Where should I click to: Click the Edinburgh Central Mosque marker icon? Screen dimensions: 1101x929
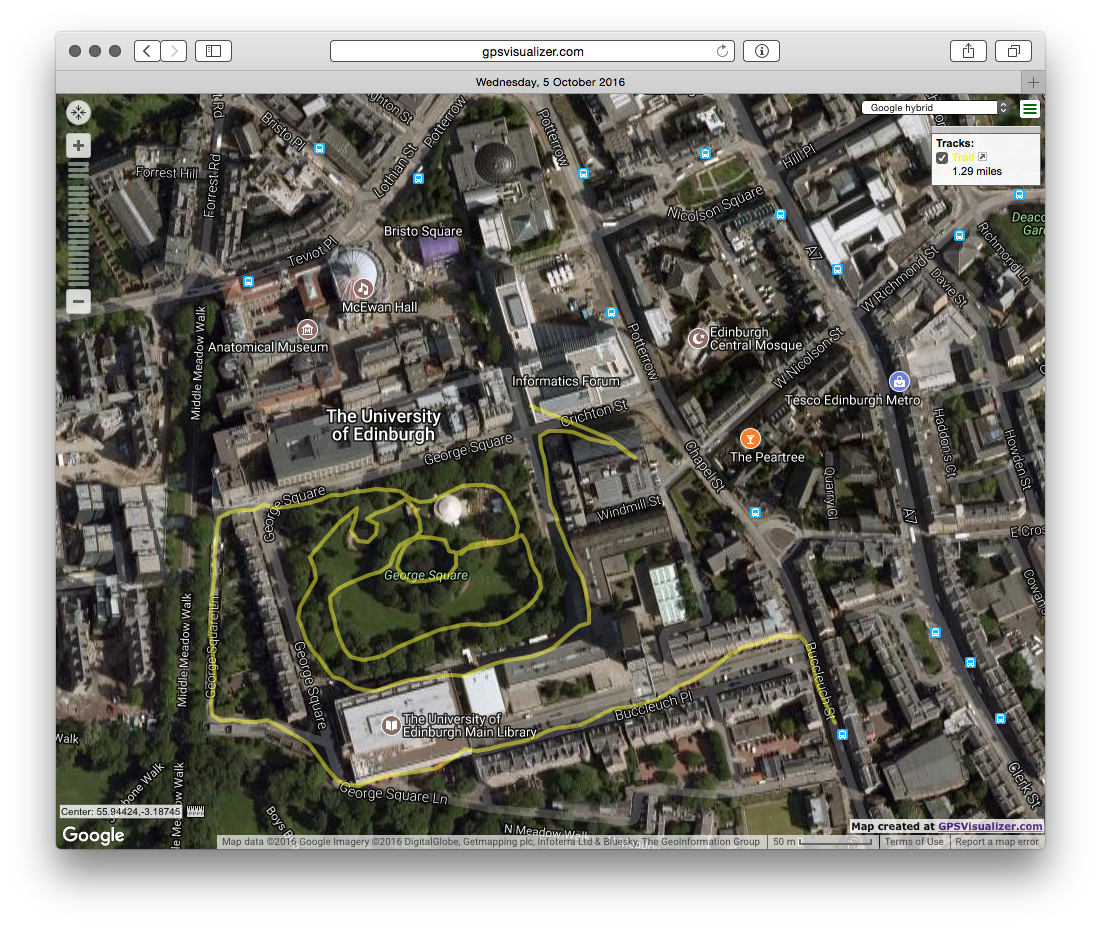[697, 338]
